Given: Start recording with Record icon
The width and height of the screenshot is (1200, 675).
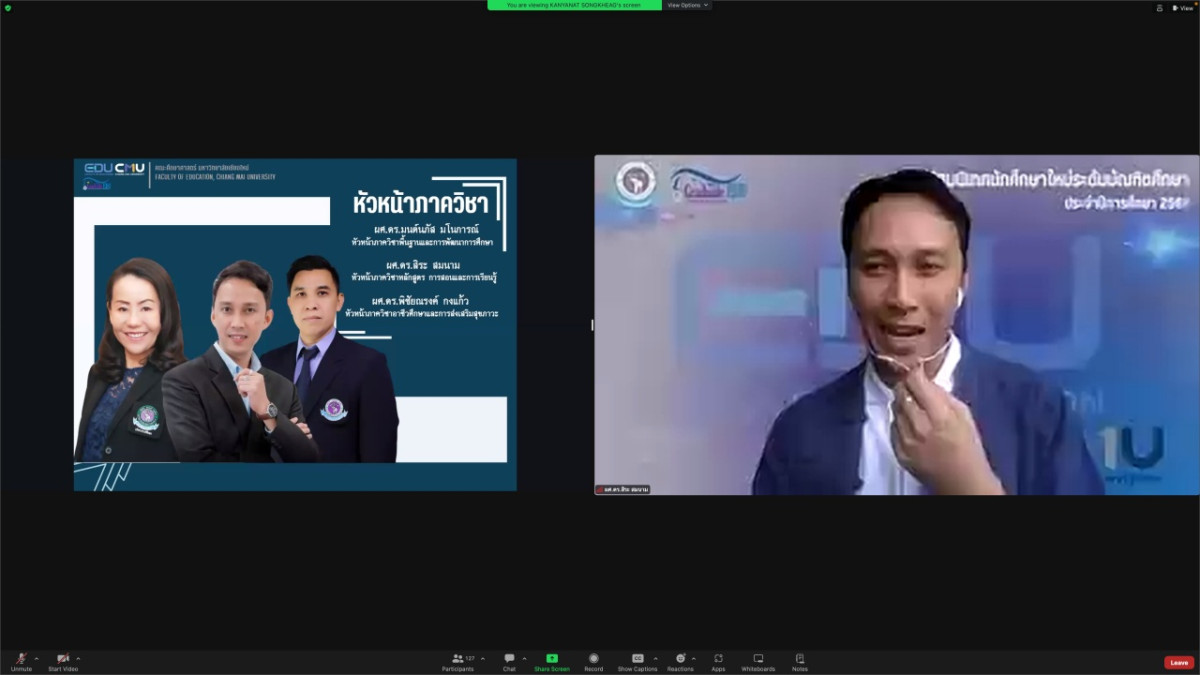Looking at the screenshot, I should click(x=593, y=660).
